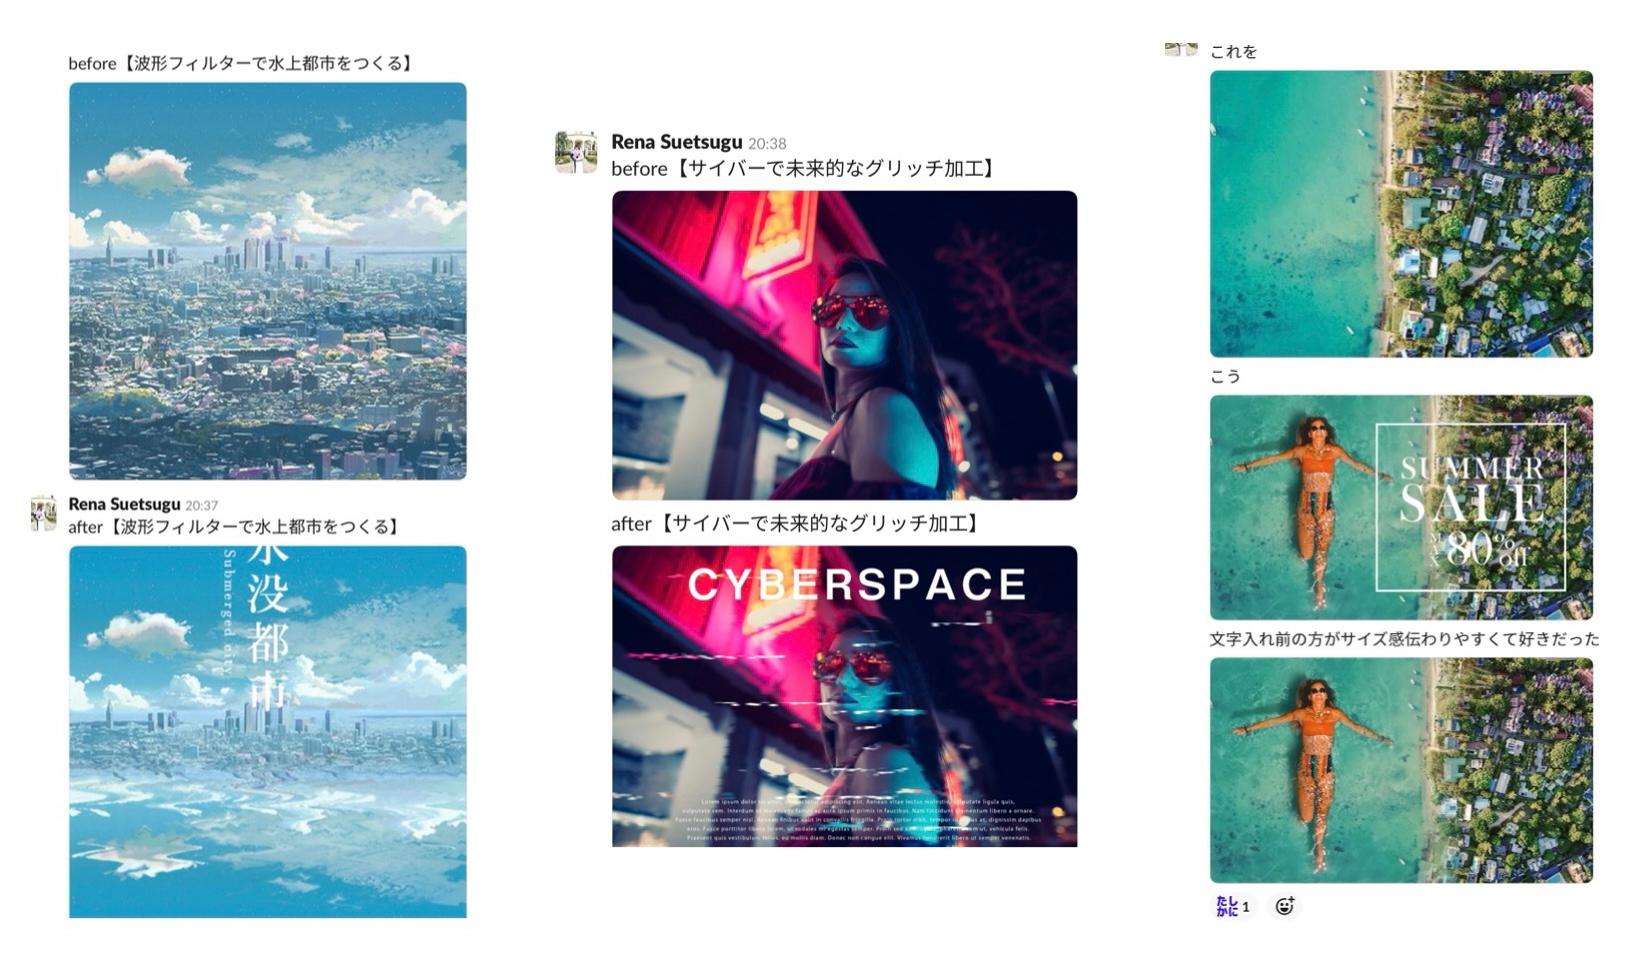1652x960 pixels.
Task: Open the aerial beach coastline photo
Action: click(x=1401, y=214)
